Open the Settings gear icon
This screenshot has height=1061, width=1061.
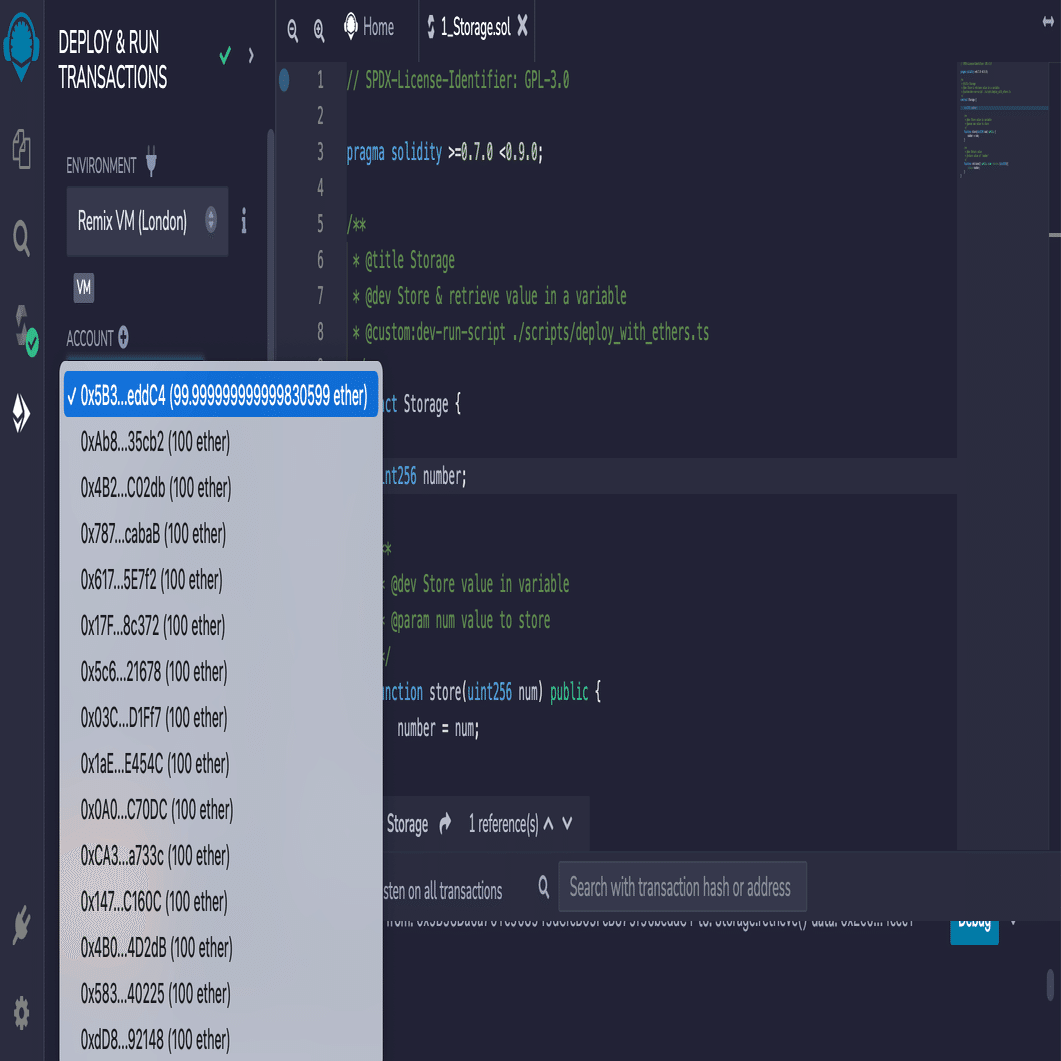(21, 1013)
